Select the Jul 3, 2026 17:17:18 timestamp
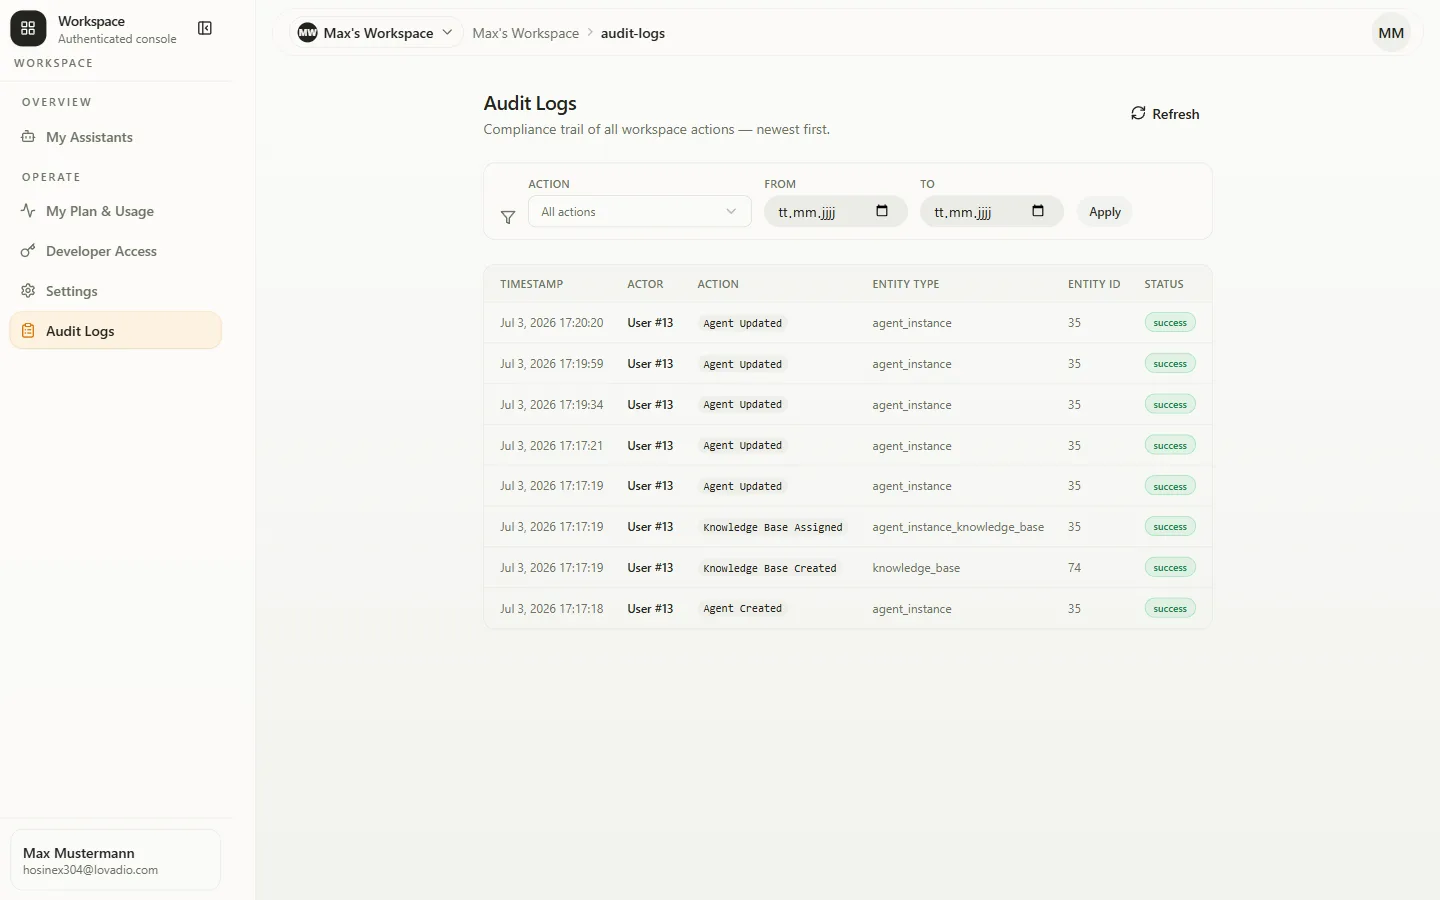The width and height of the screenshot is (1440, 900). pos(552,609)
